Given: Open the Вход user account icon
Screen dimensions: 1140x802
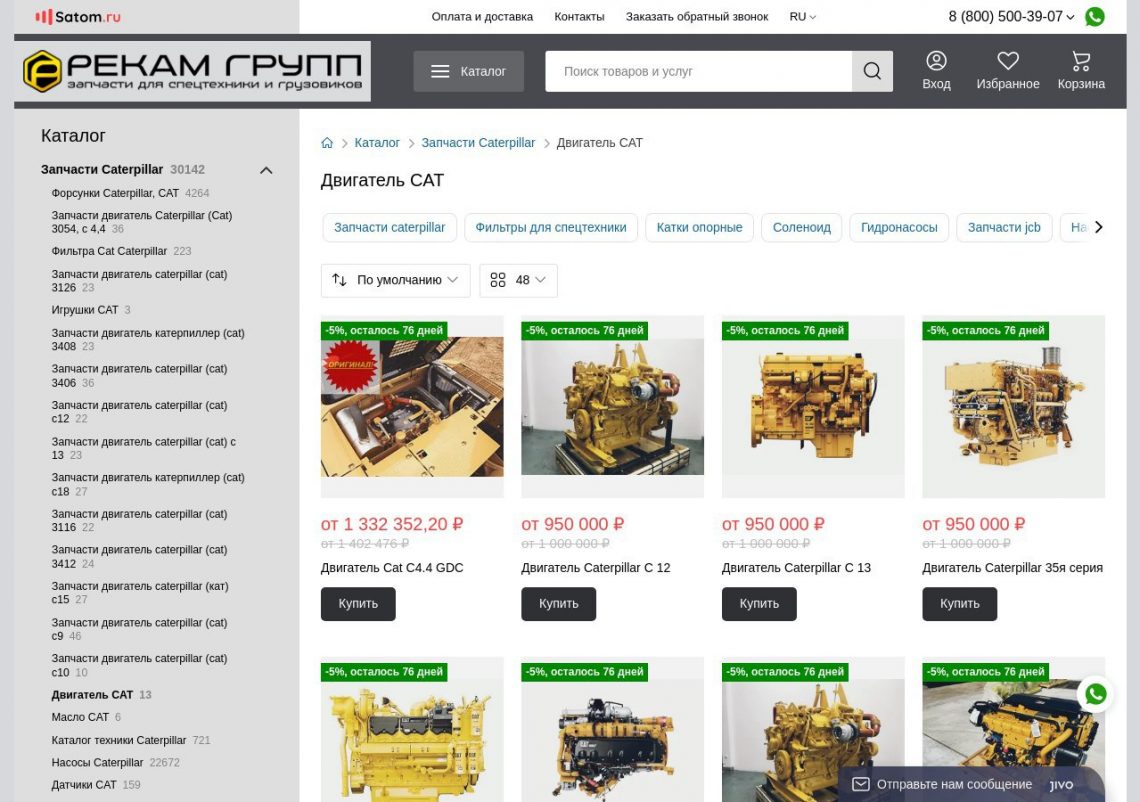Looking at the screenshot, I should click(936, 71).
